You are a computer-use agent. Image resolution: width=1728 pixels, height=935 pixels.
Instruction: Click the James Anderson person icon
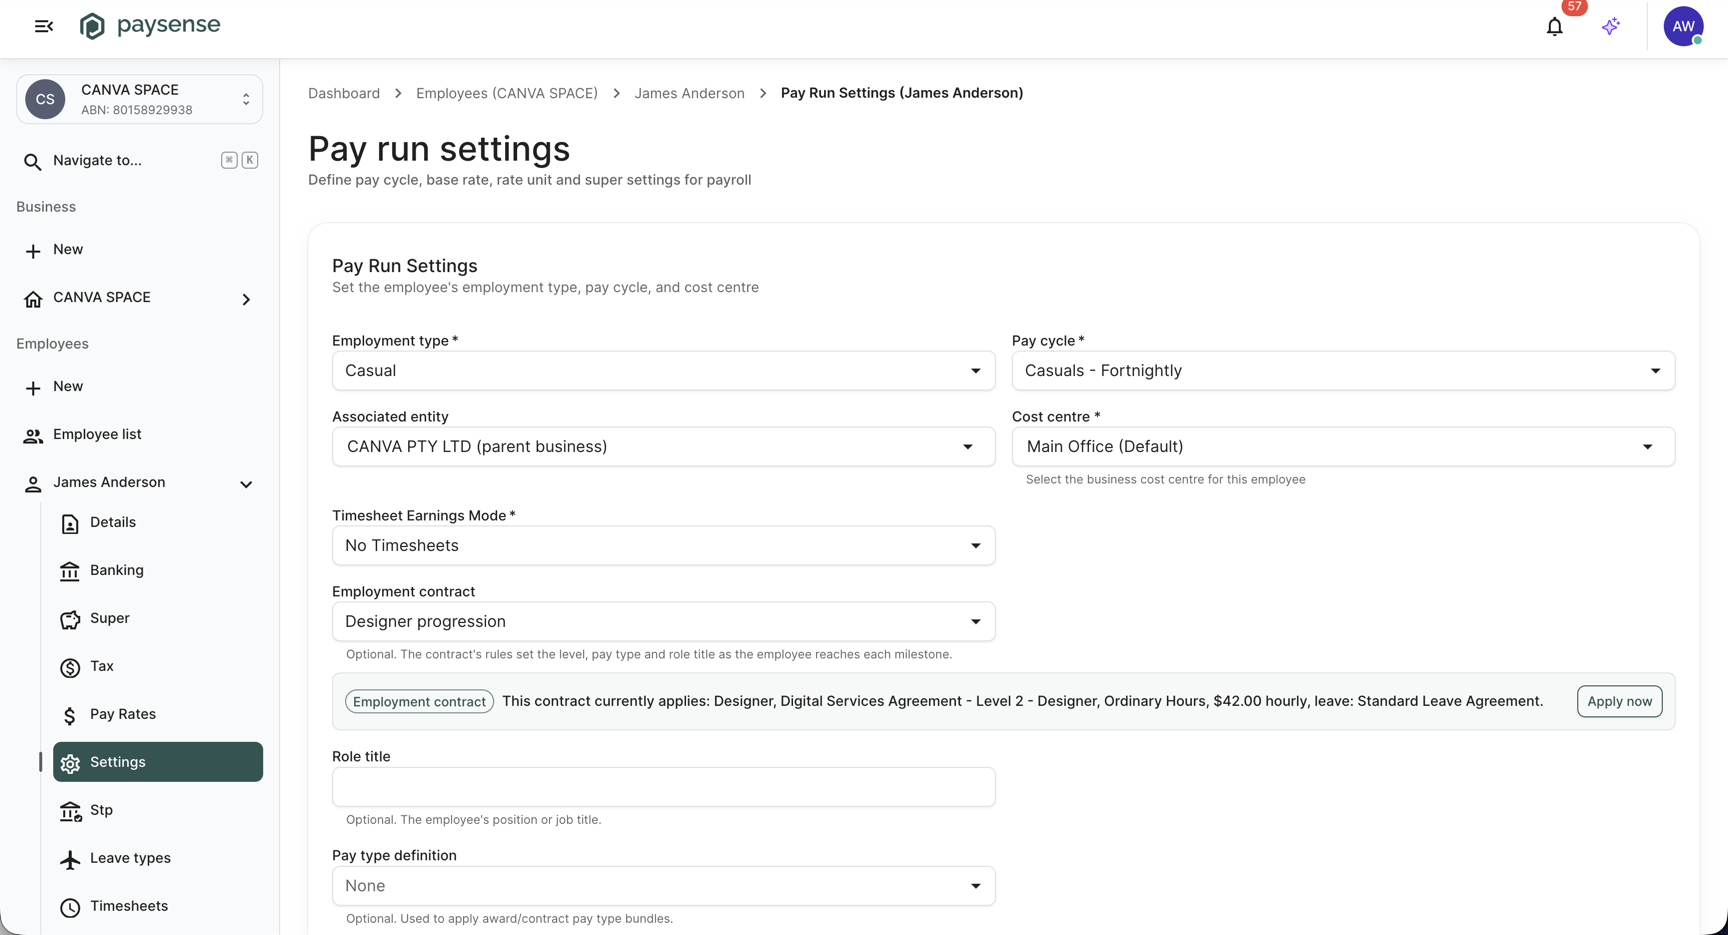pyautogui.click(x=33, y=484)
